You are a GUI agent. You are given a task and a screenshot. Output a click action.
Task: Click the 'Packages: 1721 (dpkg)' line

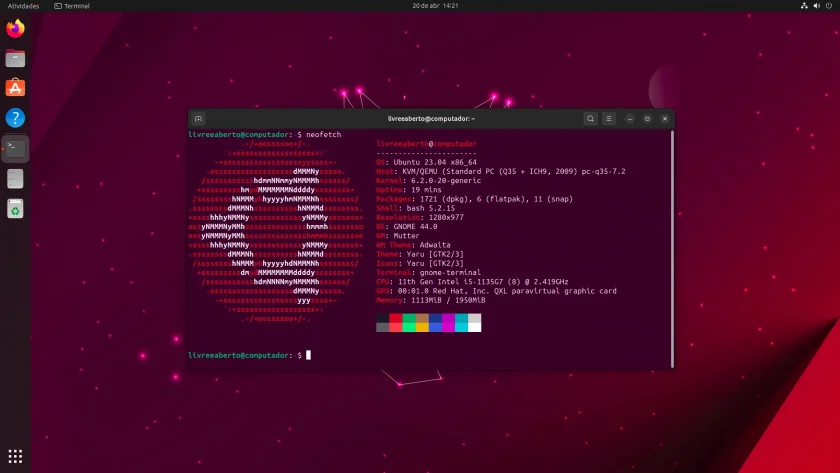(x=475, y=199)
